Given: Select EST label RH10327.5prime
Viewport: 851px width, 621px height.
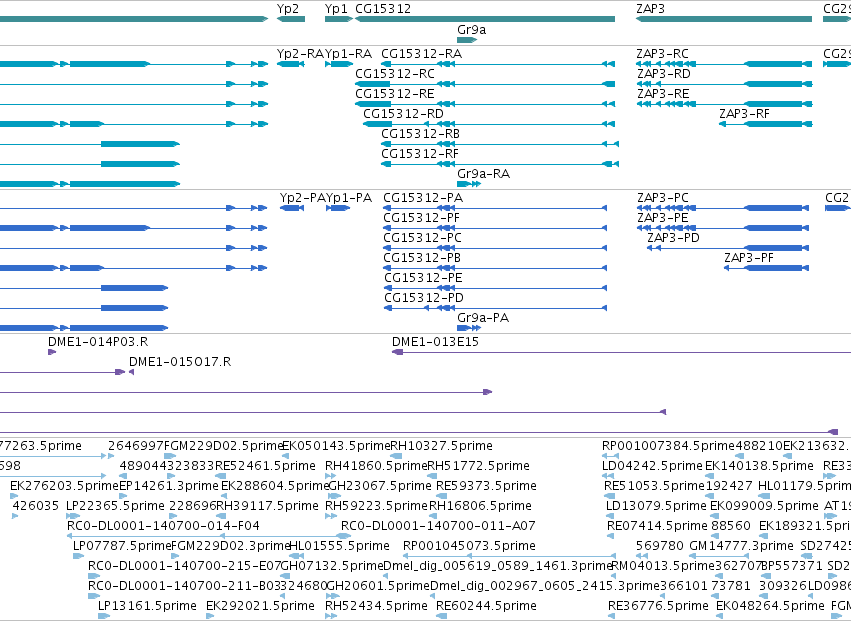Looking at the screenshot, I should (x=442, y=446).
